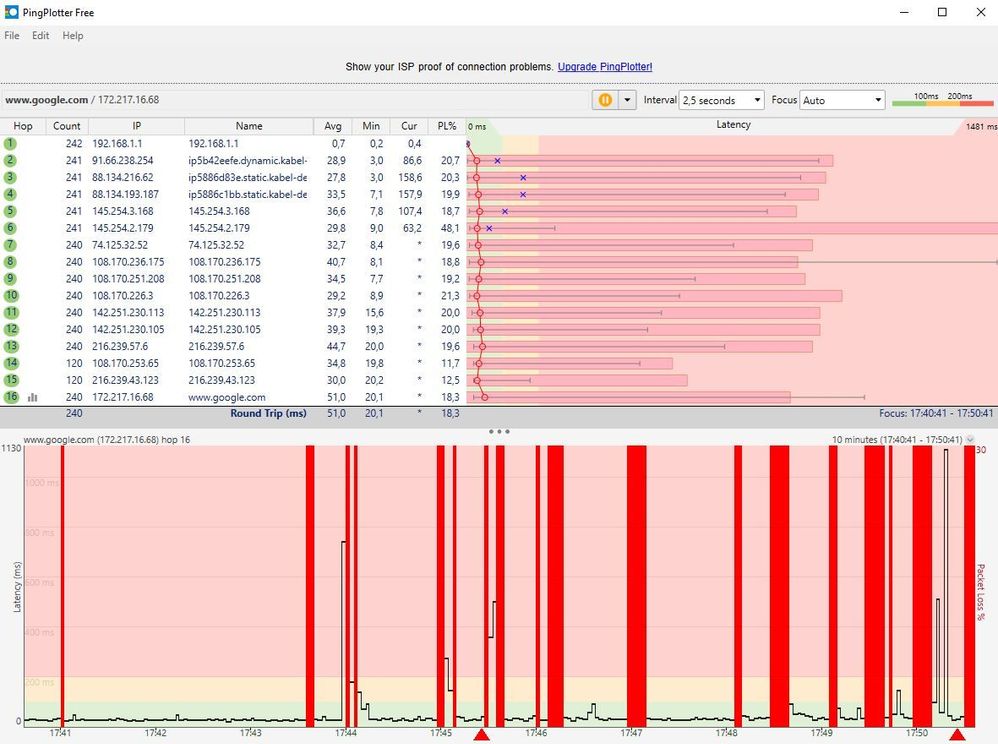Click the three-dot splitter handle above timeline
This screenshot has width=998, height=744.
tap(499, 432)
